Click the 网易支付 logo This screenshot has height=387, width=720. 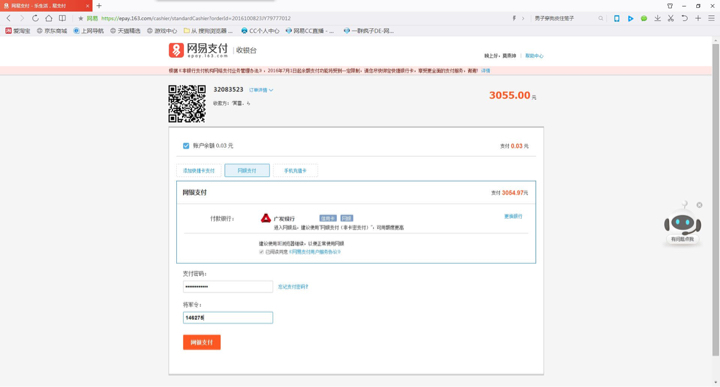pos(198,50)
